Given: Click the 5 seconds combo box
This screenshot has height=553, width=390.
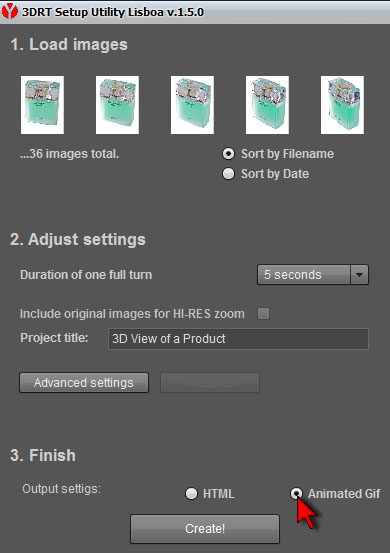Looking at the screenshot, I should tap(313, 274).
